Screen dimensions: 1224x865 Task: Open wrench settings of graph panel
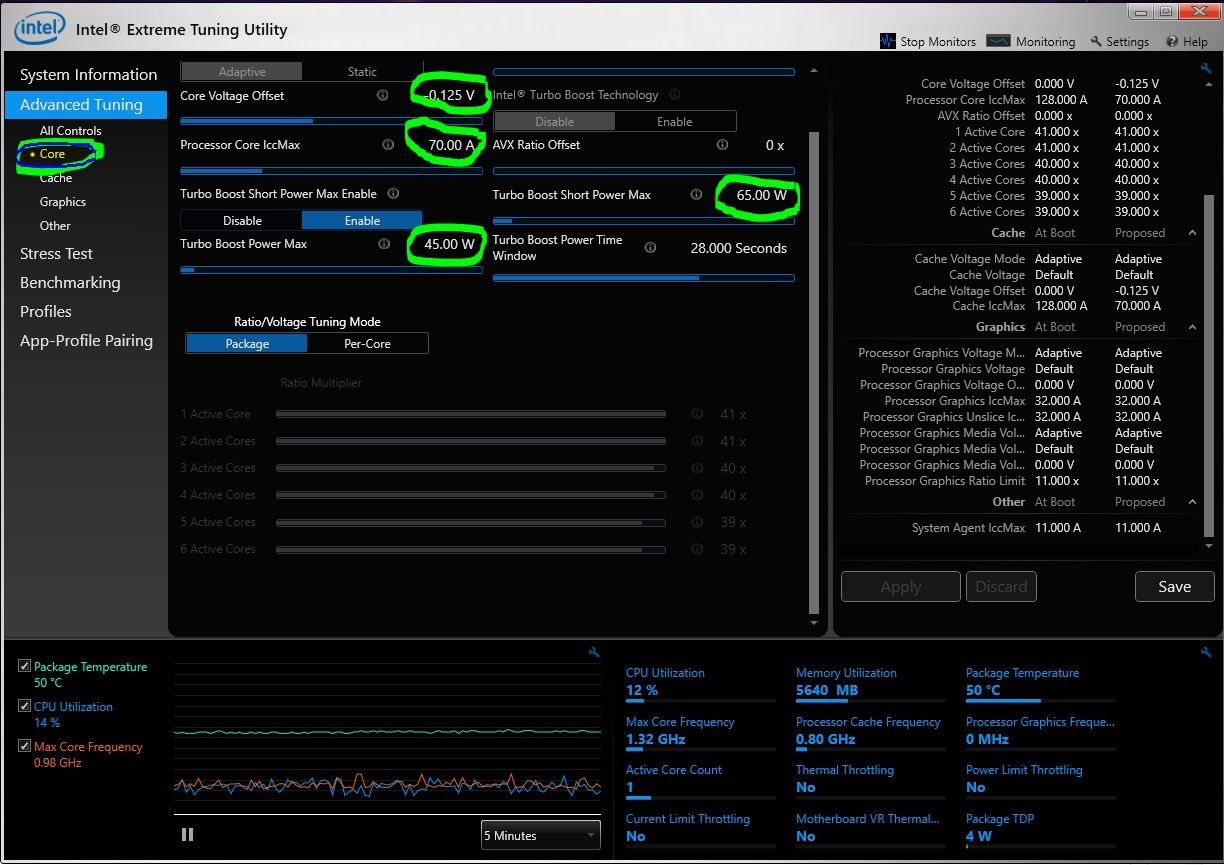coord(594,652)
